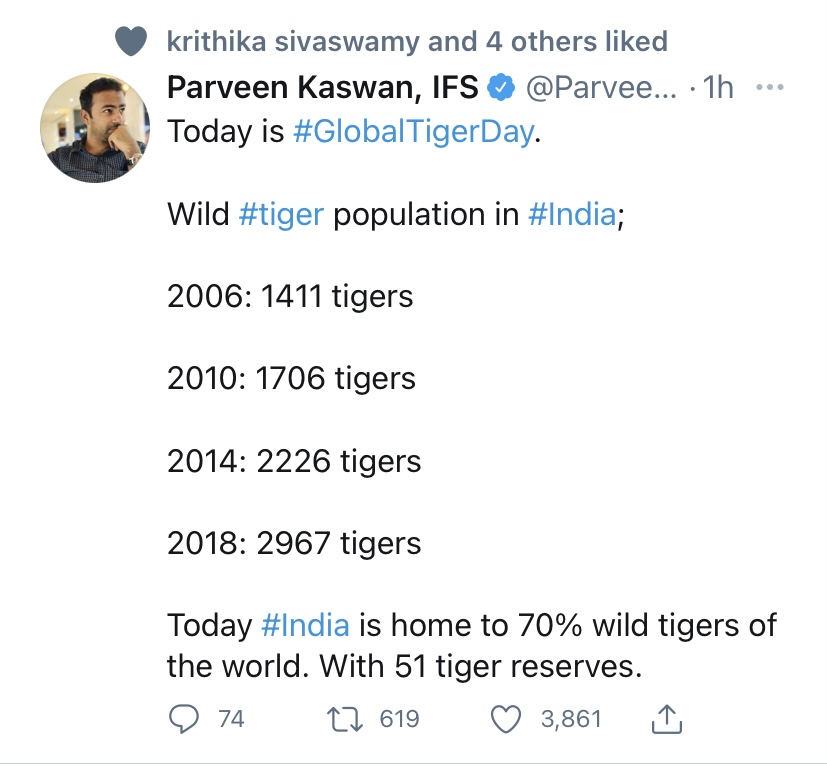Click the 3,861 likes count
This screenshot has width=827, height=766.
[x=571, y=719]
